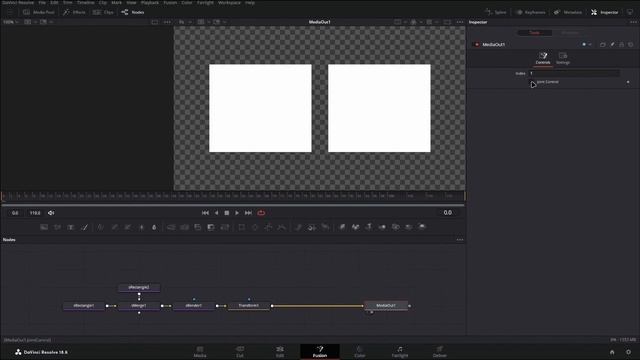The height and width of the screenshot is (360, 640).
Task: Go to the Fairlight page
Action: point(400,351)
